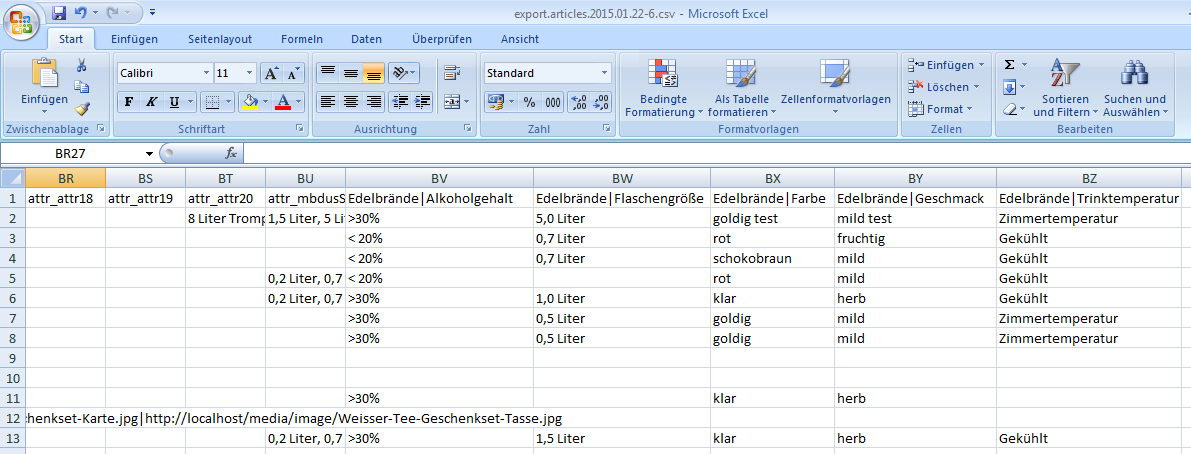The image size is (1191, 454).
Task: Enable center horizontal text alignment
Action: pyautogui.click(x=350, y=102)
